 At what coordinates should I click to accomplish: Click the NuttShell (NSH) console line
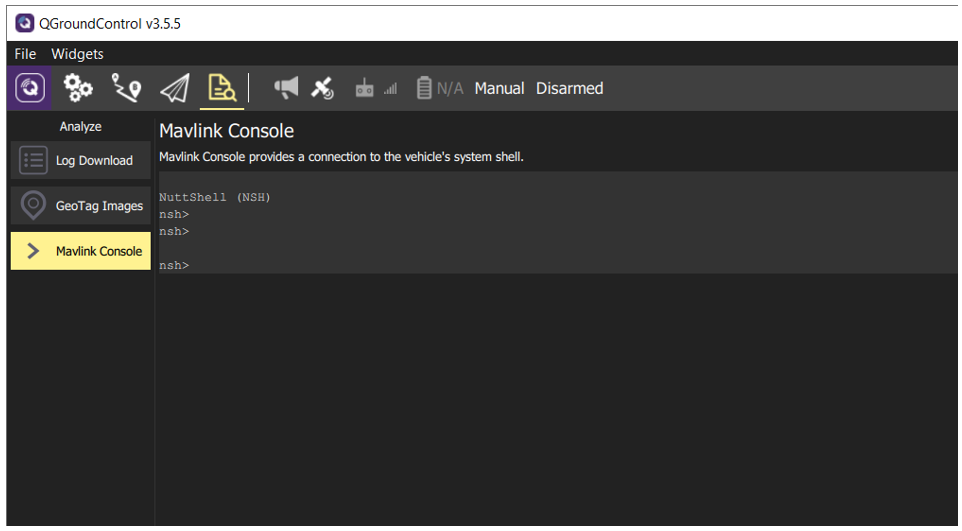tap(215, 197)
